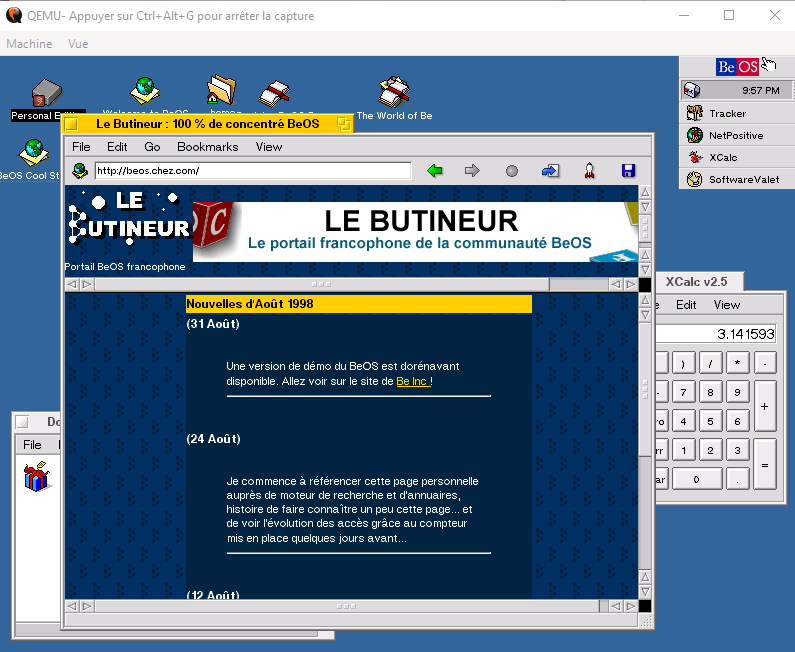795x652 pixels.
Task: Click the mailbox icon in Deskbar tray
Action: (x=692, y=90)
